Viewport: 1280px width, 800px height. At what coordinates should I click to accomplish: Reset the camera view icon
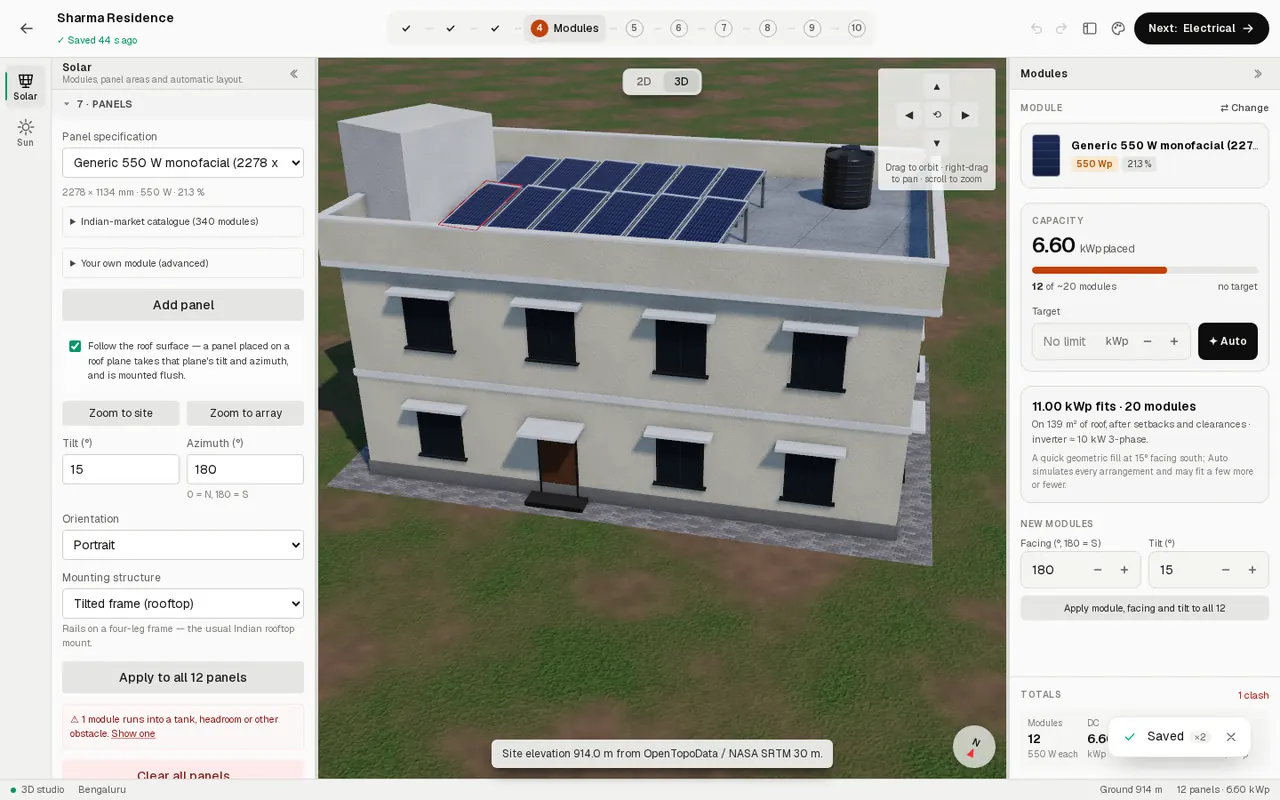[x=937, y=115]
